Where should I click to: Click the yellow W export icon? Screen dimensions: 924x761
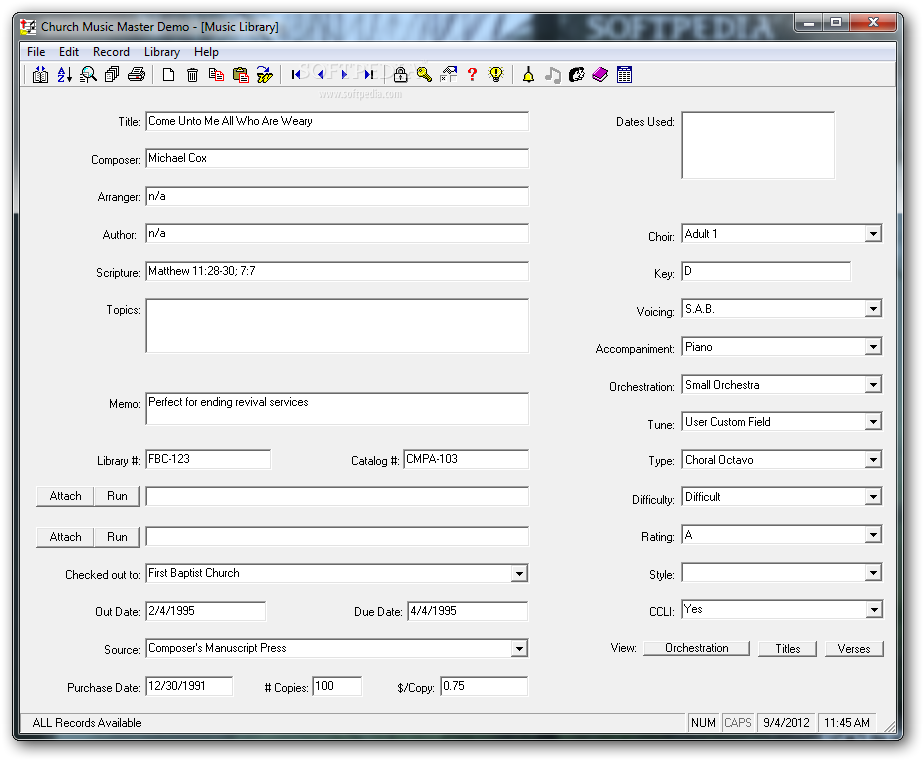pyautogui.click(x=265, y=75)
